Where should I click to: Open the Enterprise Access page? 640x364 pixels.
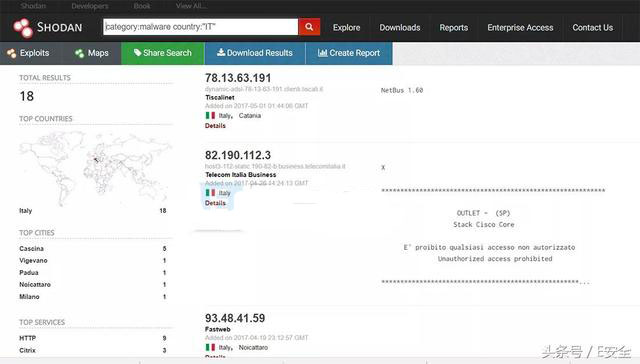(520, 28)
